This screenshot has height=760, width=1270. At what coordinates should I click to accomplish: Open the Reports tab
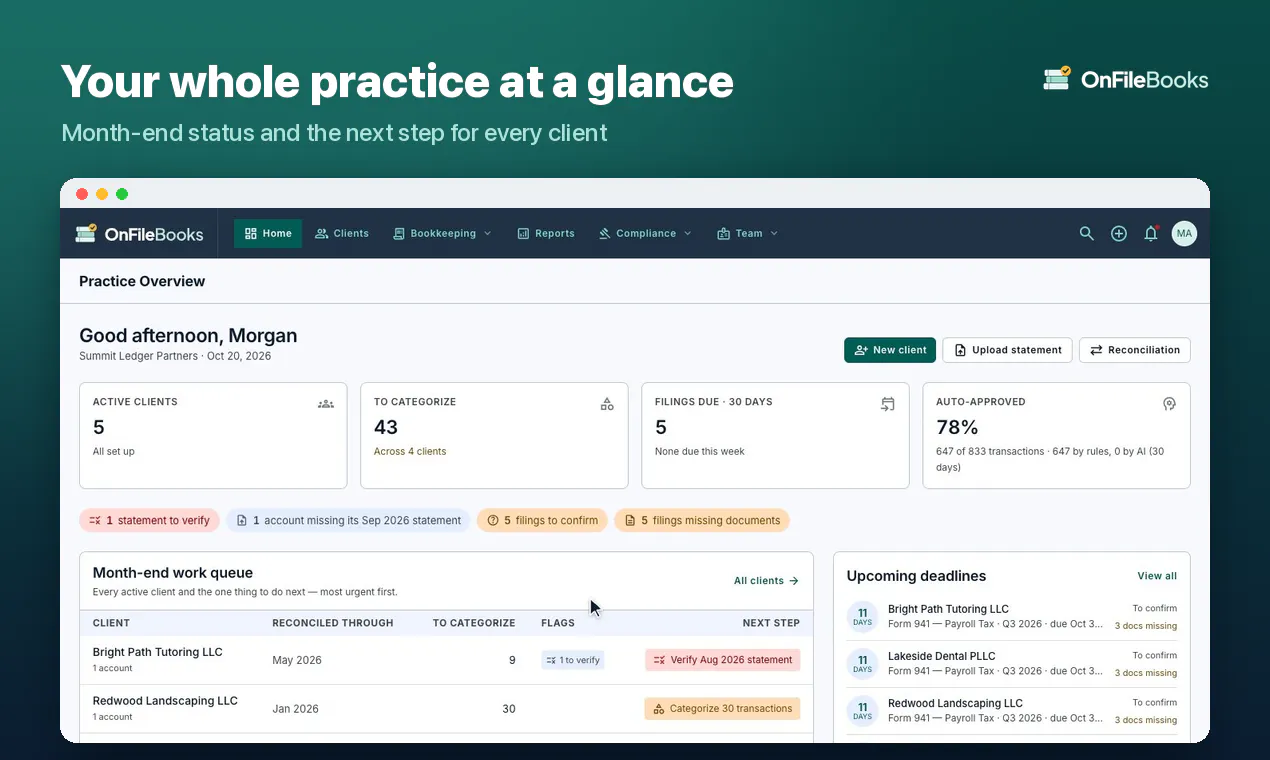click(546, 234)
